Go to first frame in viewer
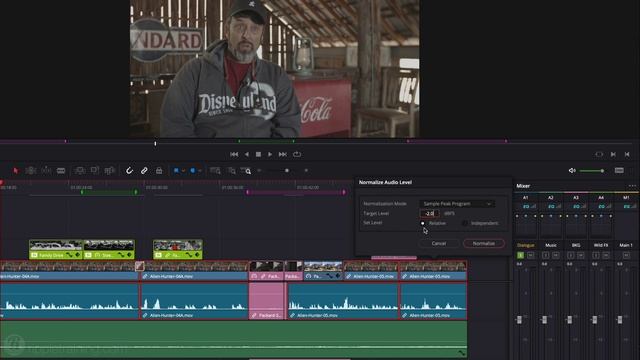640x360 pixels. click(234, 154)
